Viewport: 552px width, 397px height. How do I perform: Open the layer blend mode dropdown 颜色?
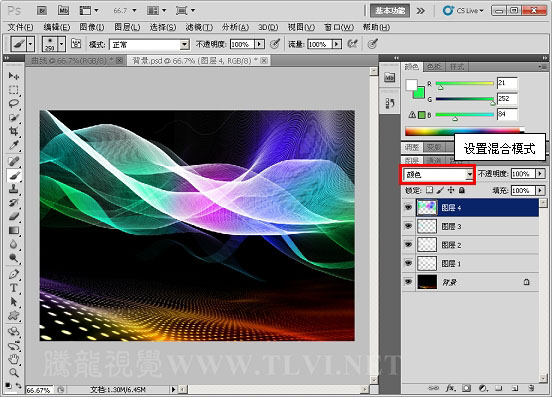(x=438, y=174)
